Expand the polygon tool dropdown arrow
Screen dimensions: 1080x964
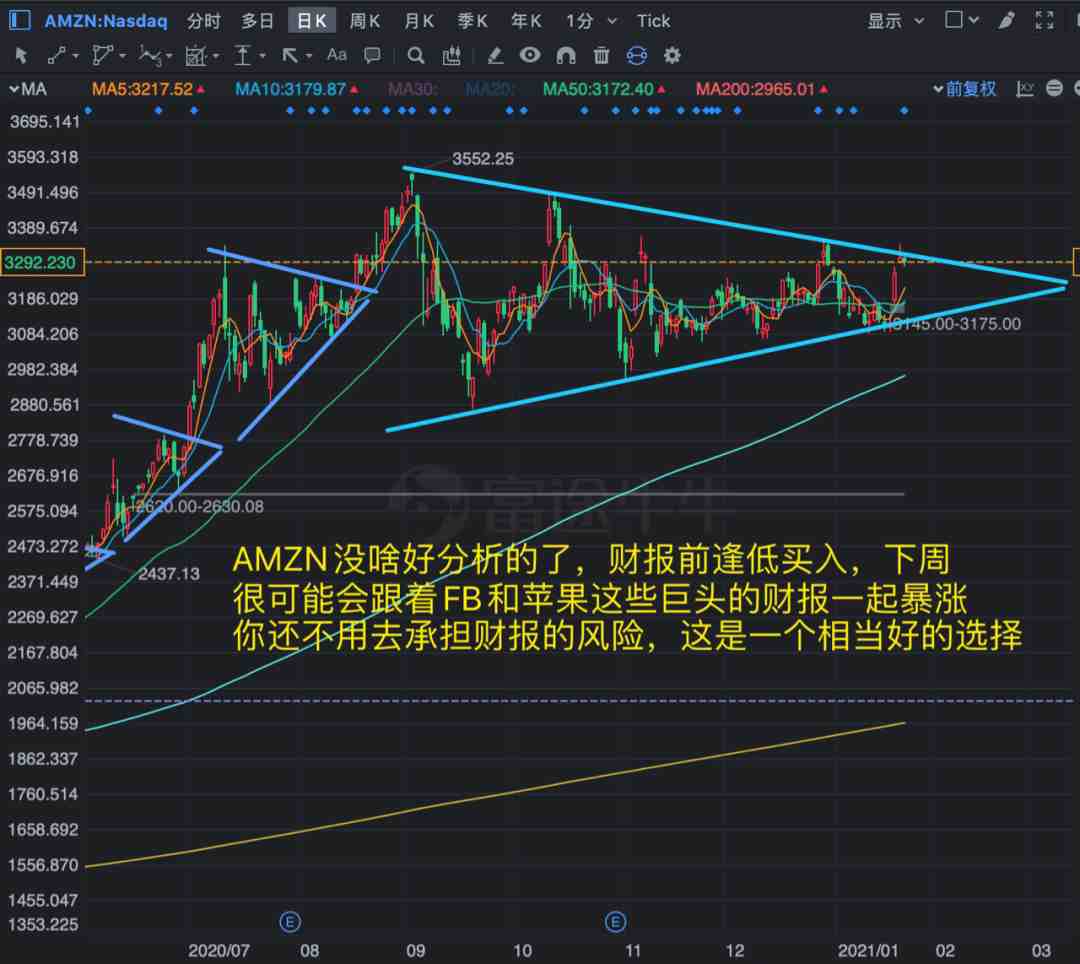(122, 56)
